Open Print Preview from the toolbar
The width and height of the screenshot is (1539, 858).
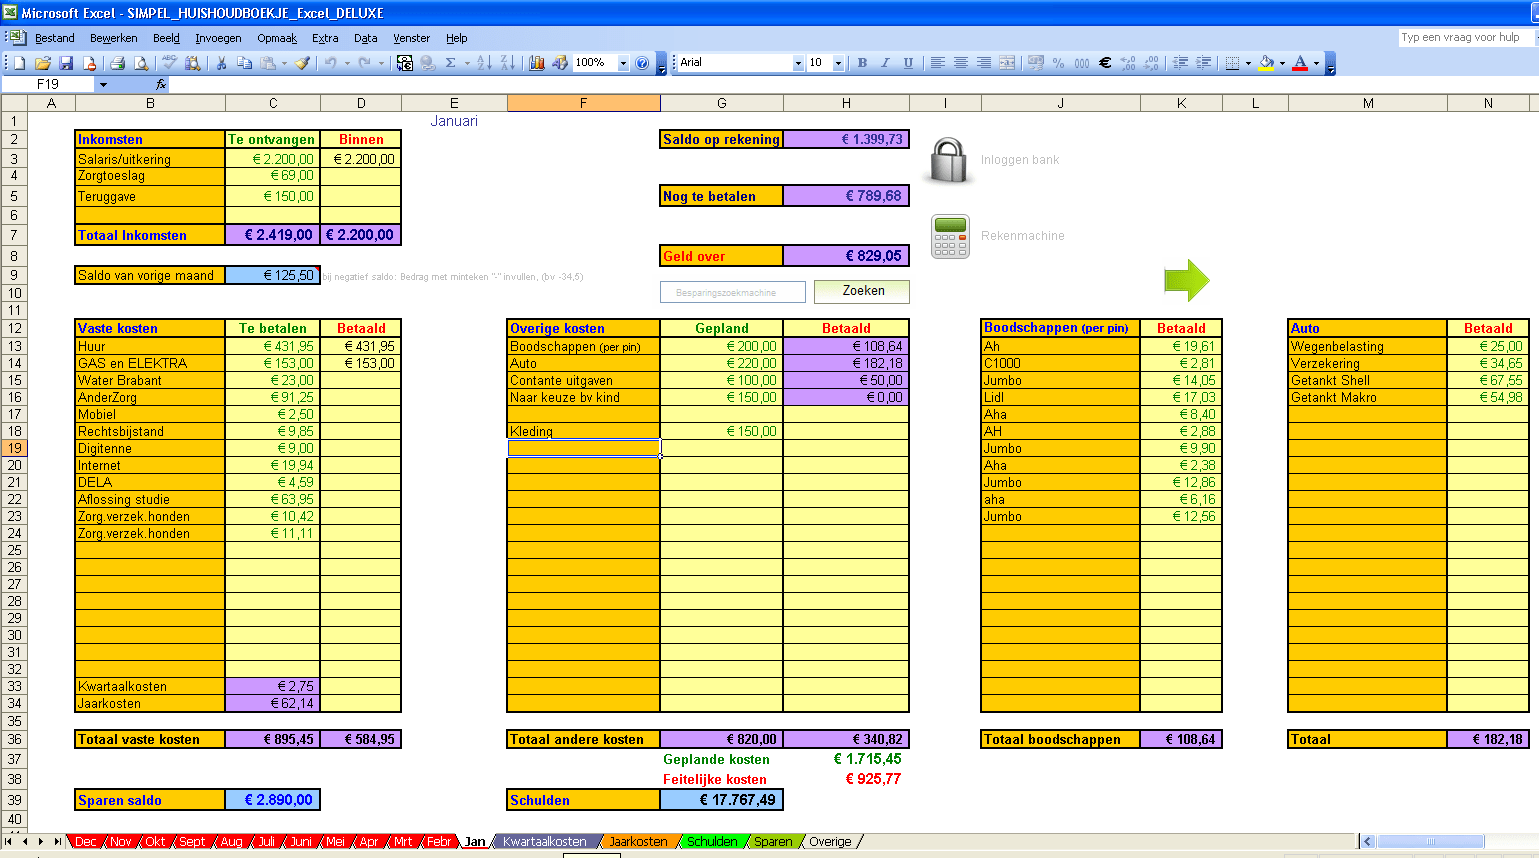coord(141,63)
